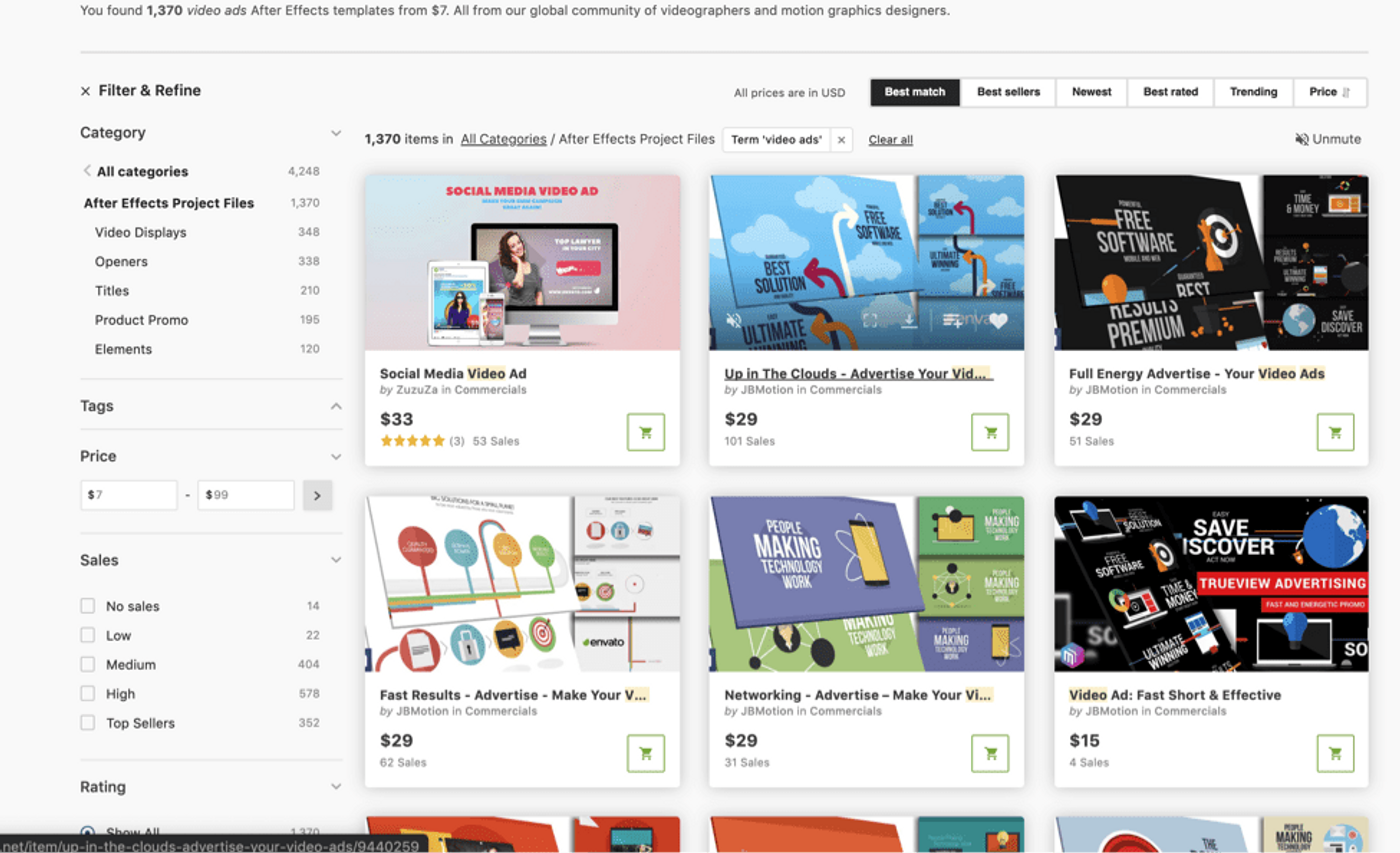Add Video Ad: Fast Short & Effective to cart
The image size is (1400, 853).
pyautogui.click(x=1335, y=753)
